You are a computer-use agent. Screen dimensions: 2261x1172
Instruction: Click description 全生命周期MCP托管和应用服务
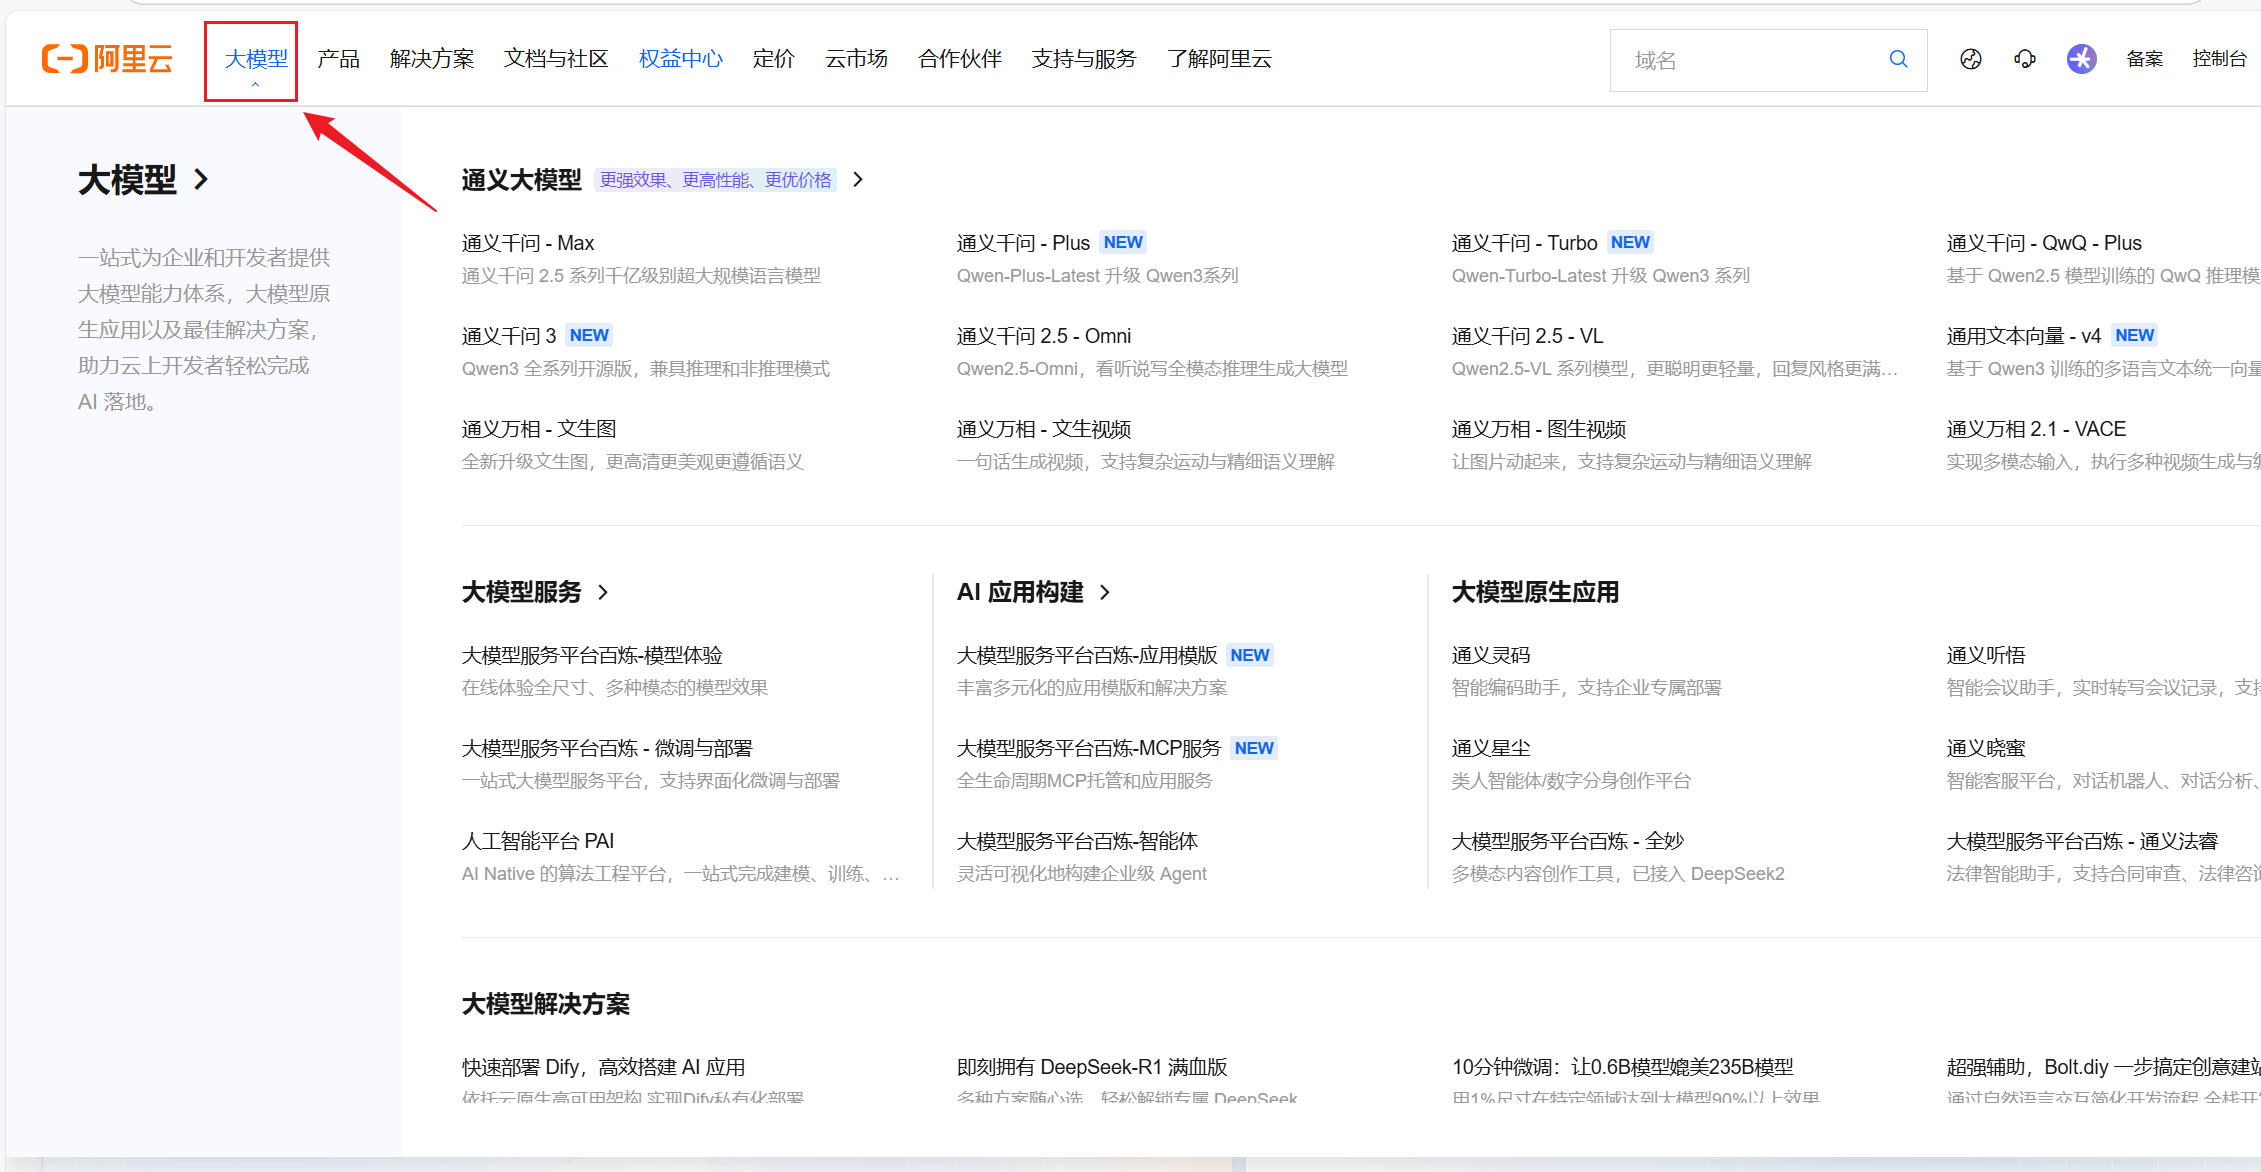1084,781
